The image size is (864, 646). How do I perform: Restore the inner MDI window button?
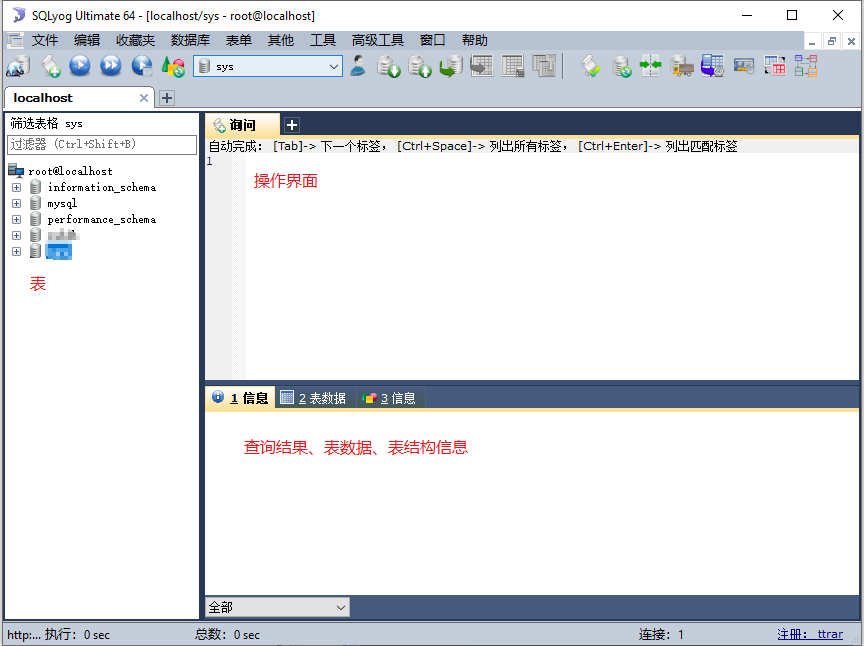(x=831, y=41)
